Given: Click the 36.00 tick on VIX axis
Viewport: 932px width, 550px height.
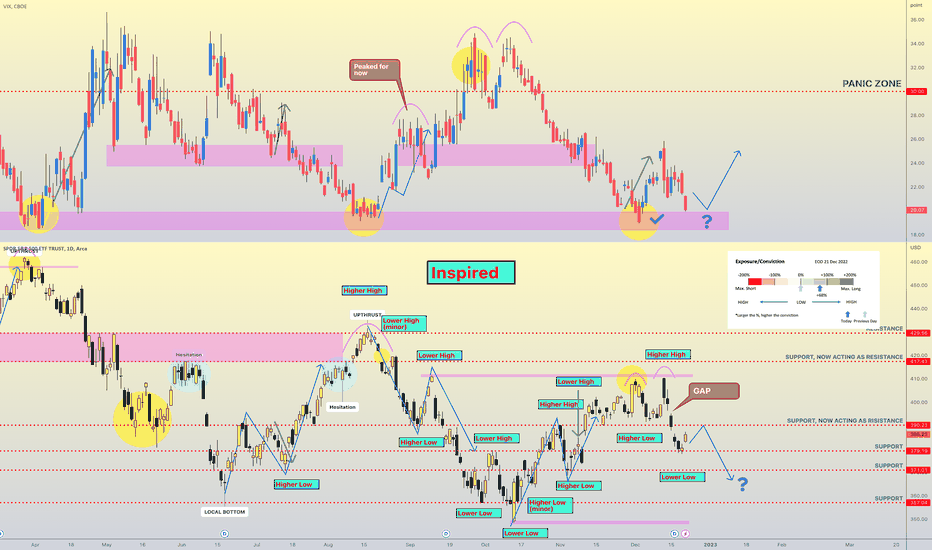Looking at the screenshot, I should 917,20.
